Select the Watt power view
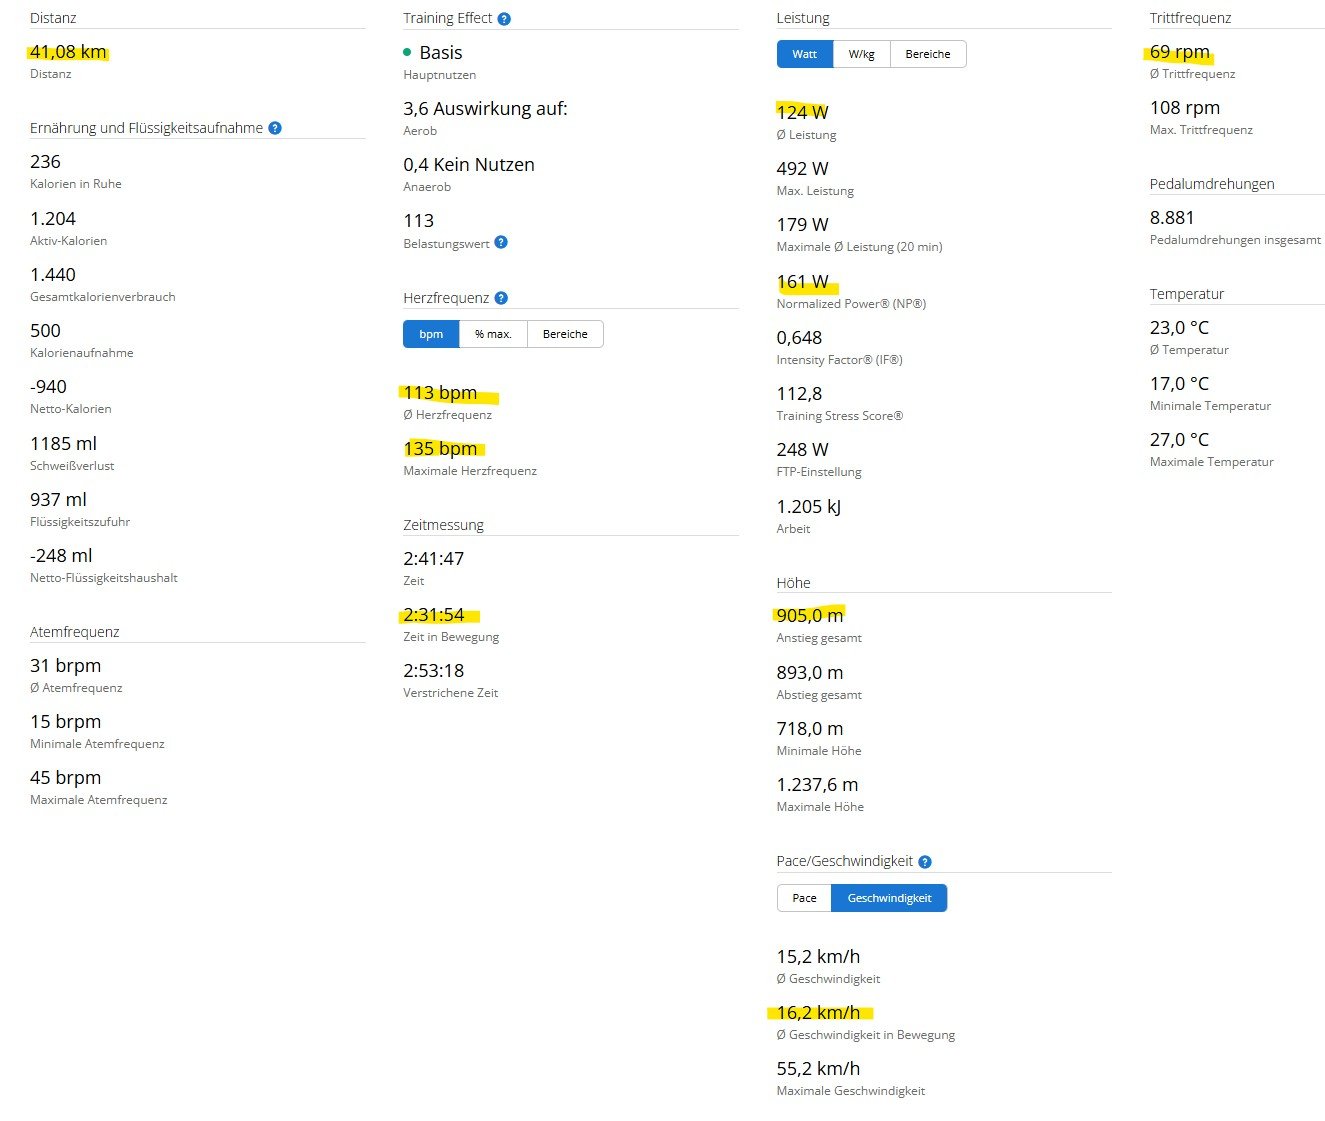The height and width of the screenshot is (1121, 1325). (x=804, y=54)
